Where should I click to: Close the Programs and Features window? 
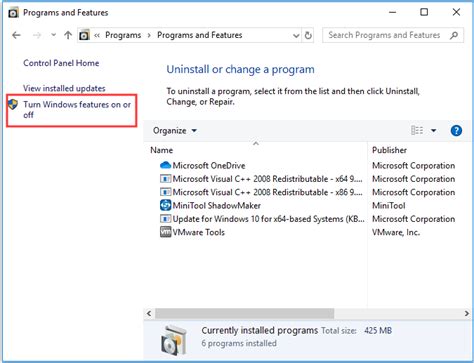(x=456, y=13)
